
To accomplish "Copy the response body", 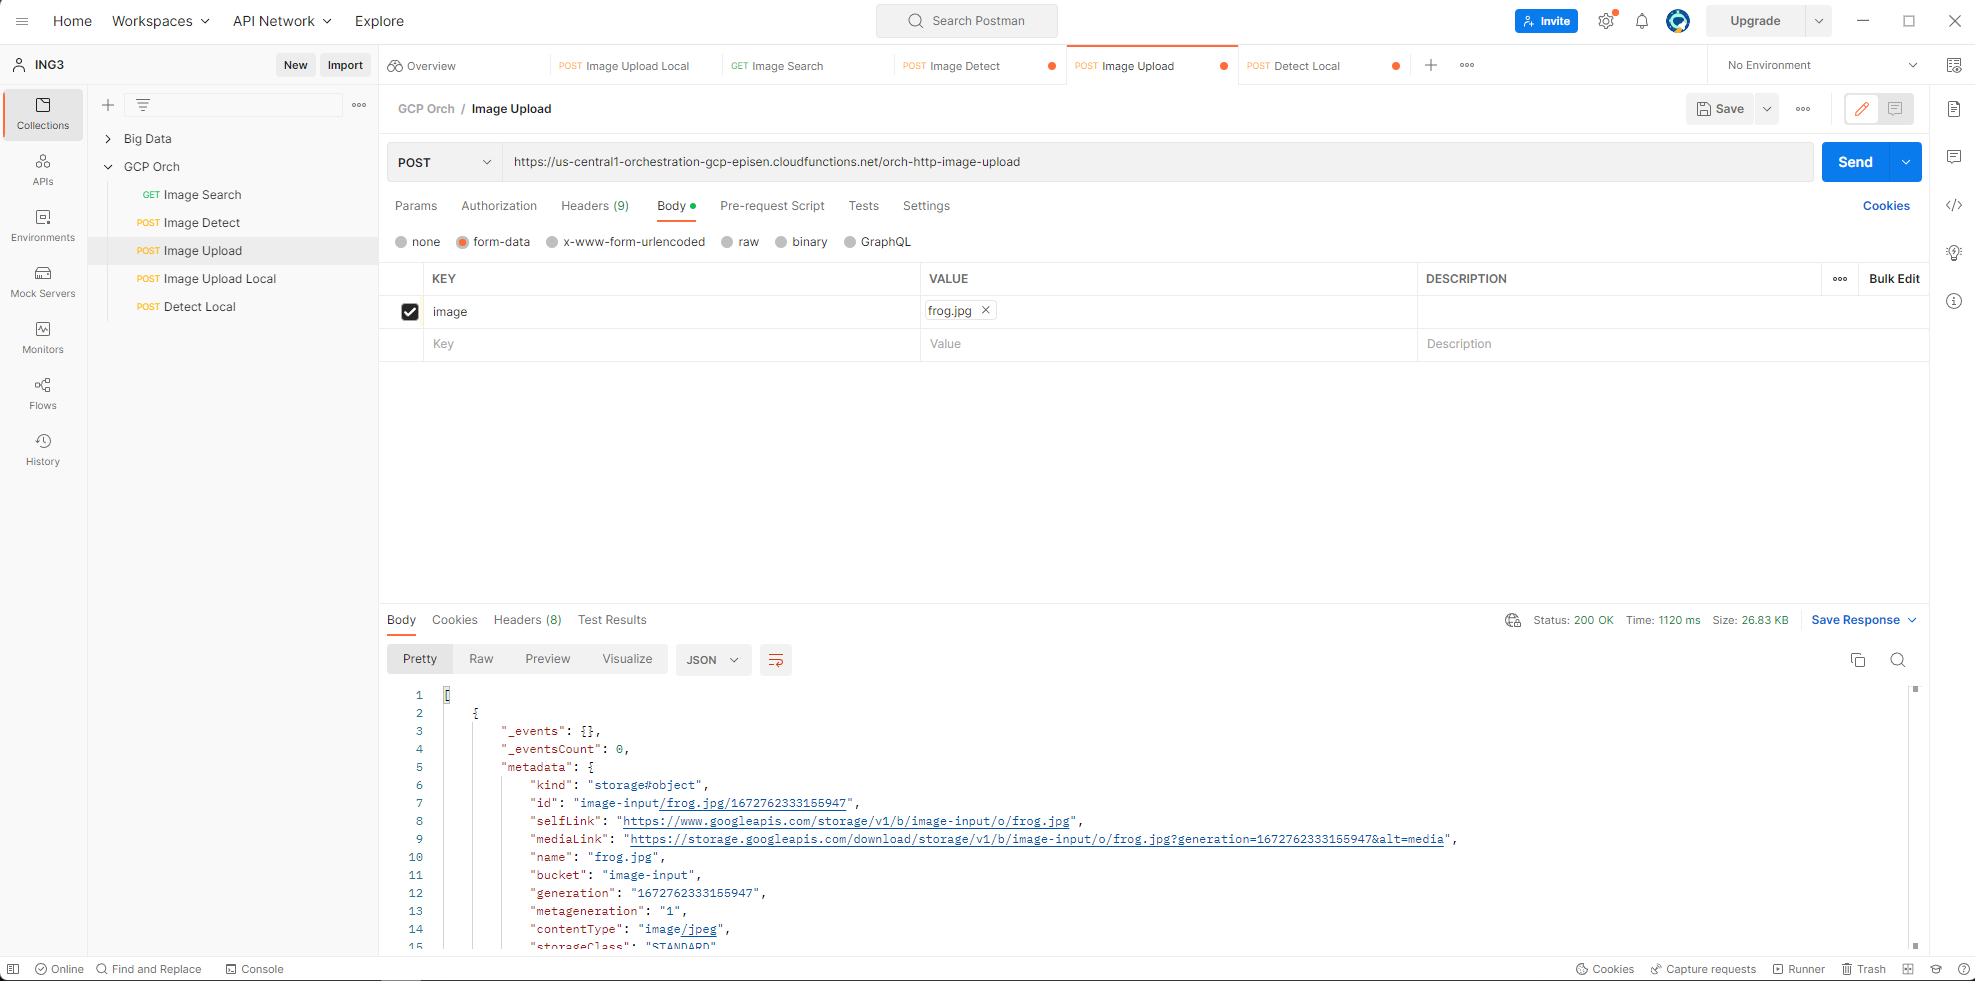I will tap(1858, 660).
